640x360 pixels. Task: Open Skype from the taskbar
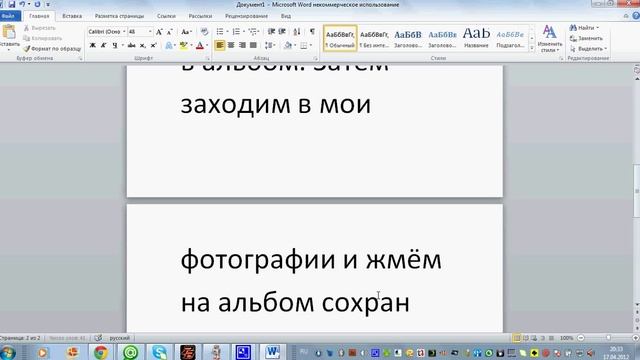(159, 352)
